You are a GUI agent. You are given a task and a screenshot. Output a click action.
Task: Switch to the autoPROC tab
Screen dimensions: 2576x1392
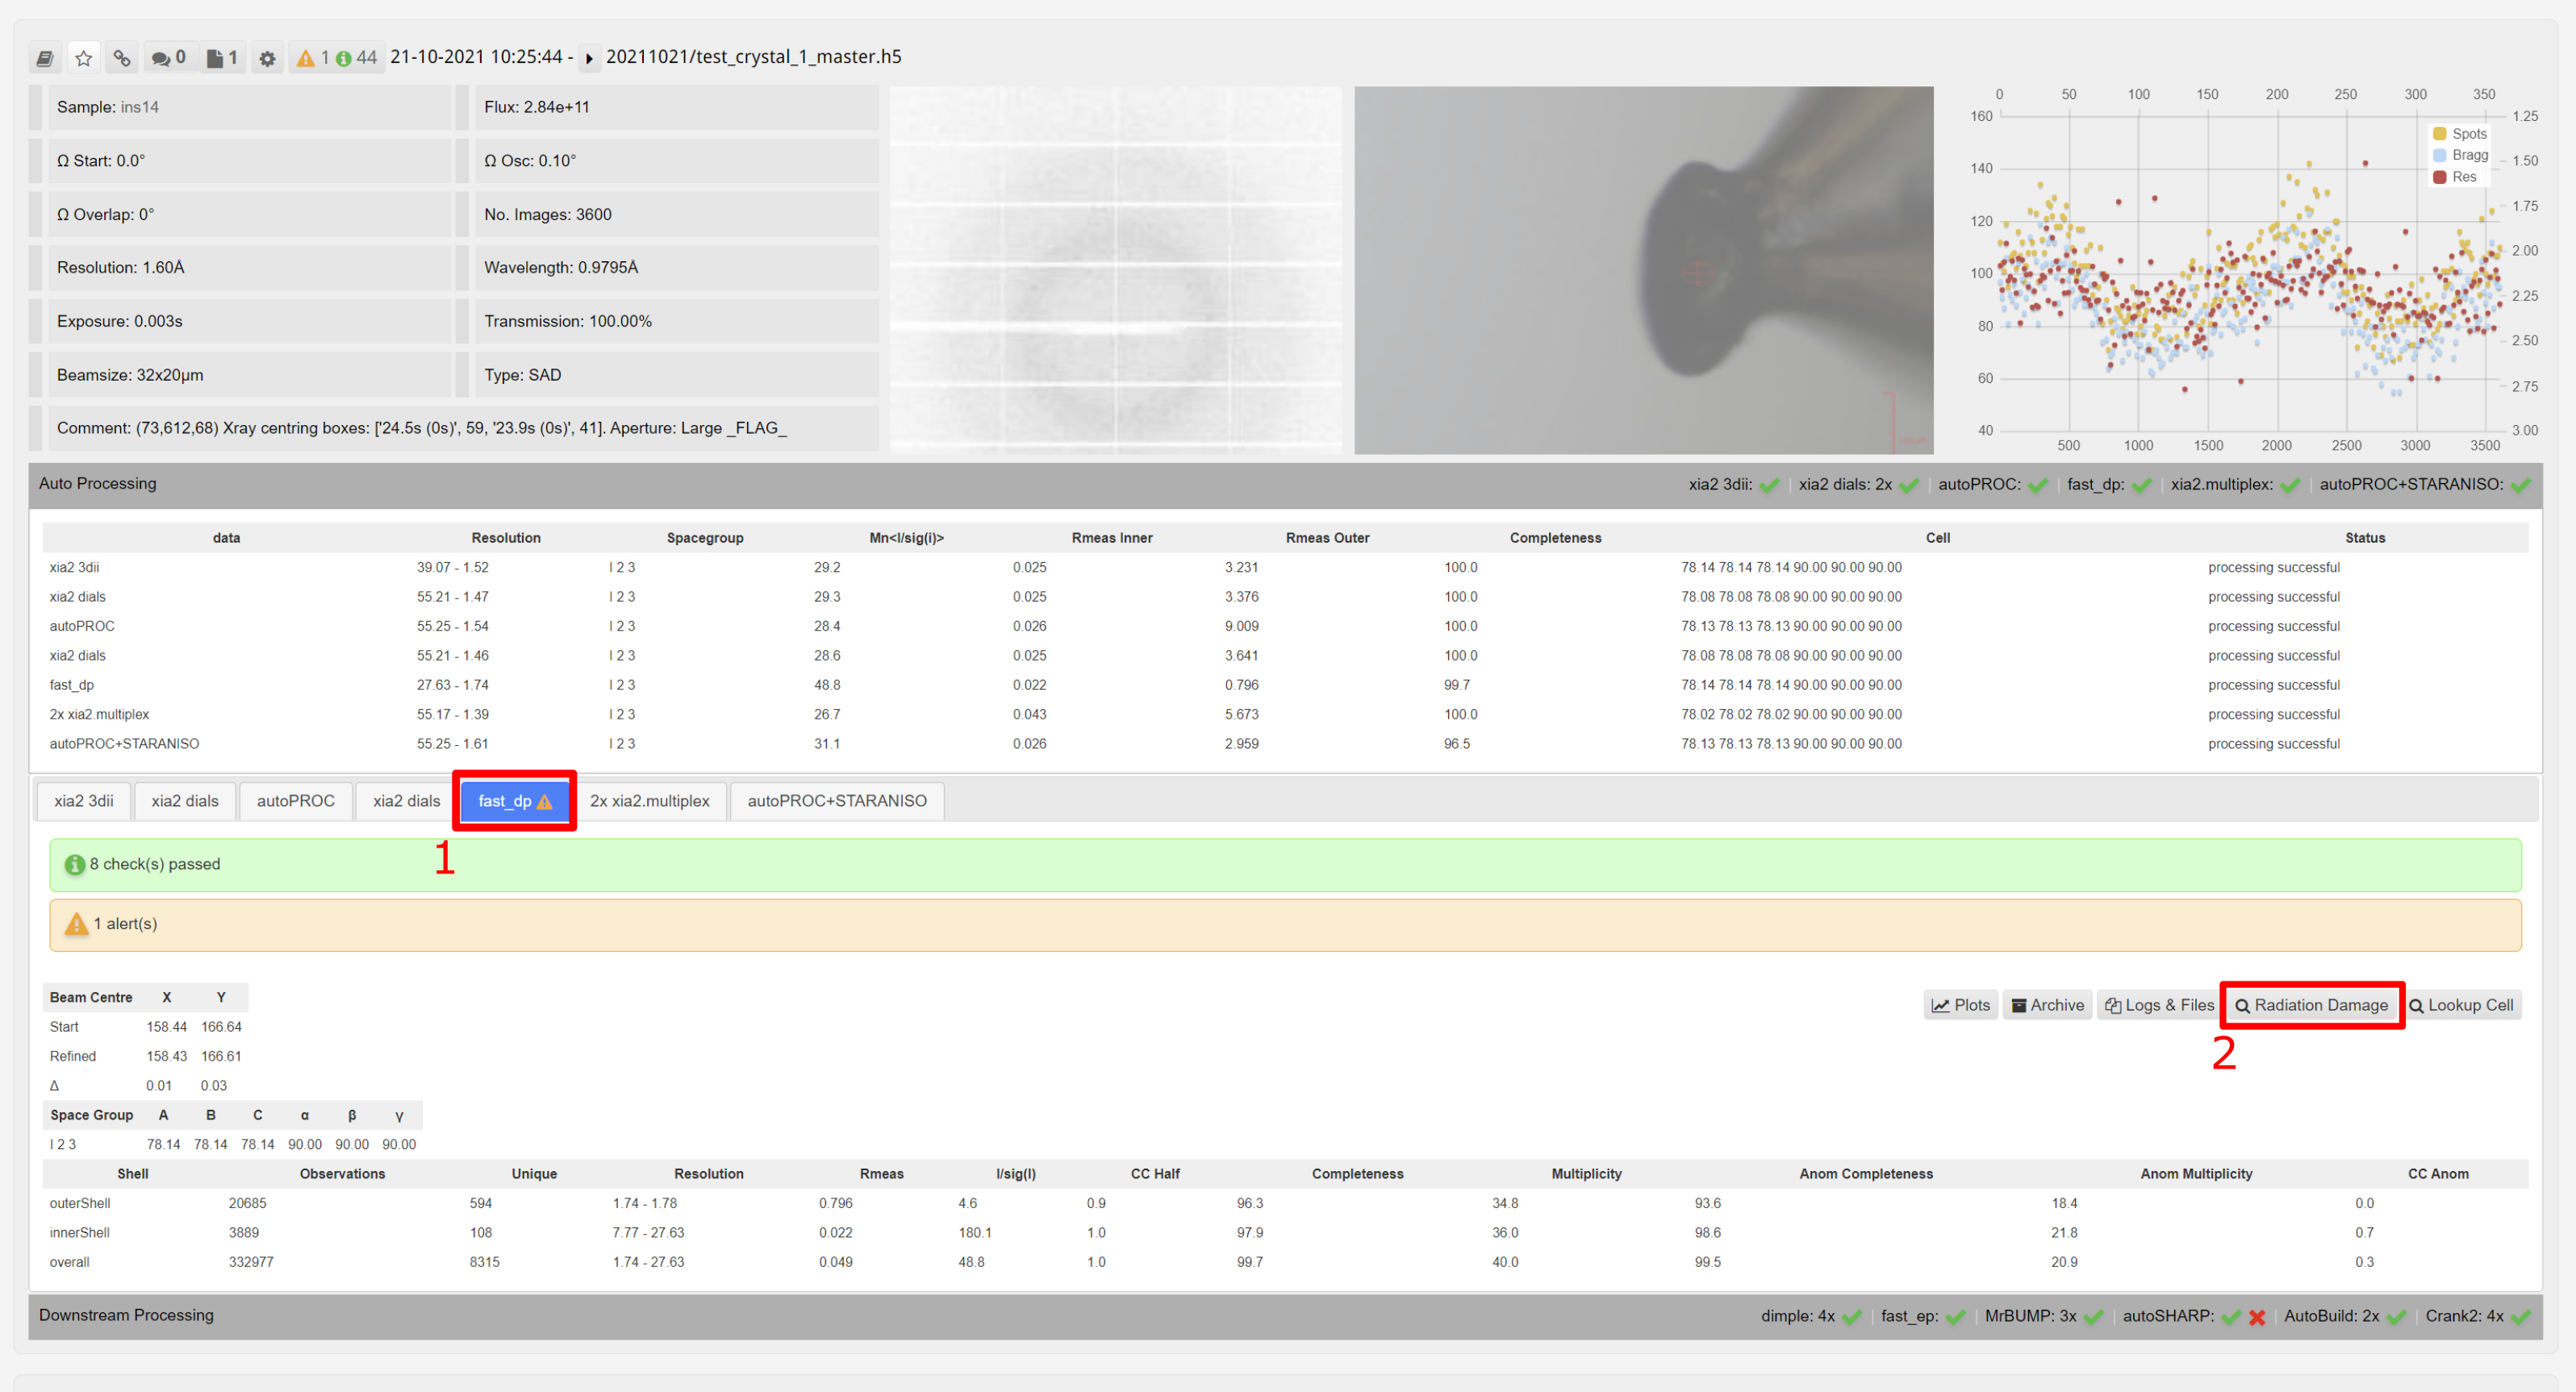click(x=295, y=801)
